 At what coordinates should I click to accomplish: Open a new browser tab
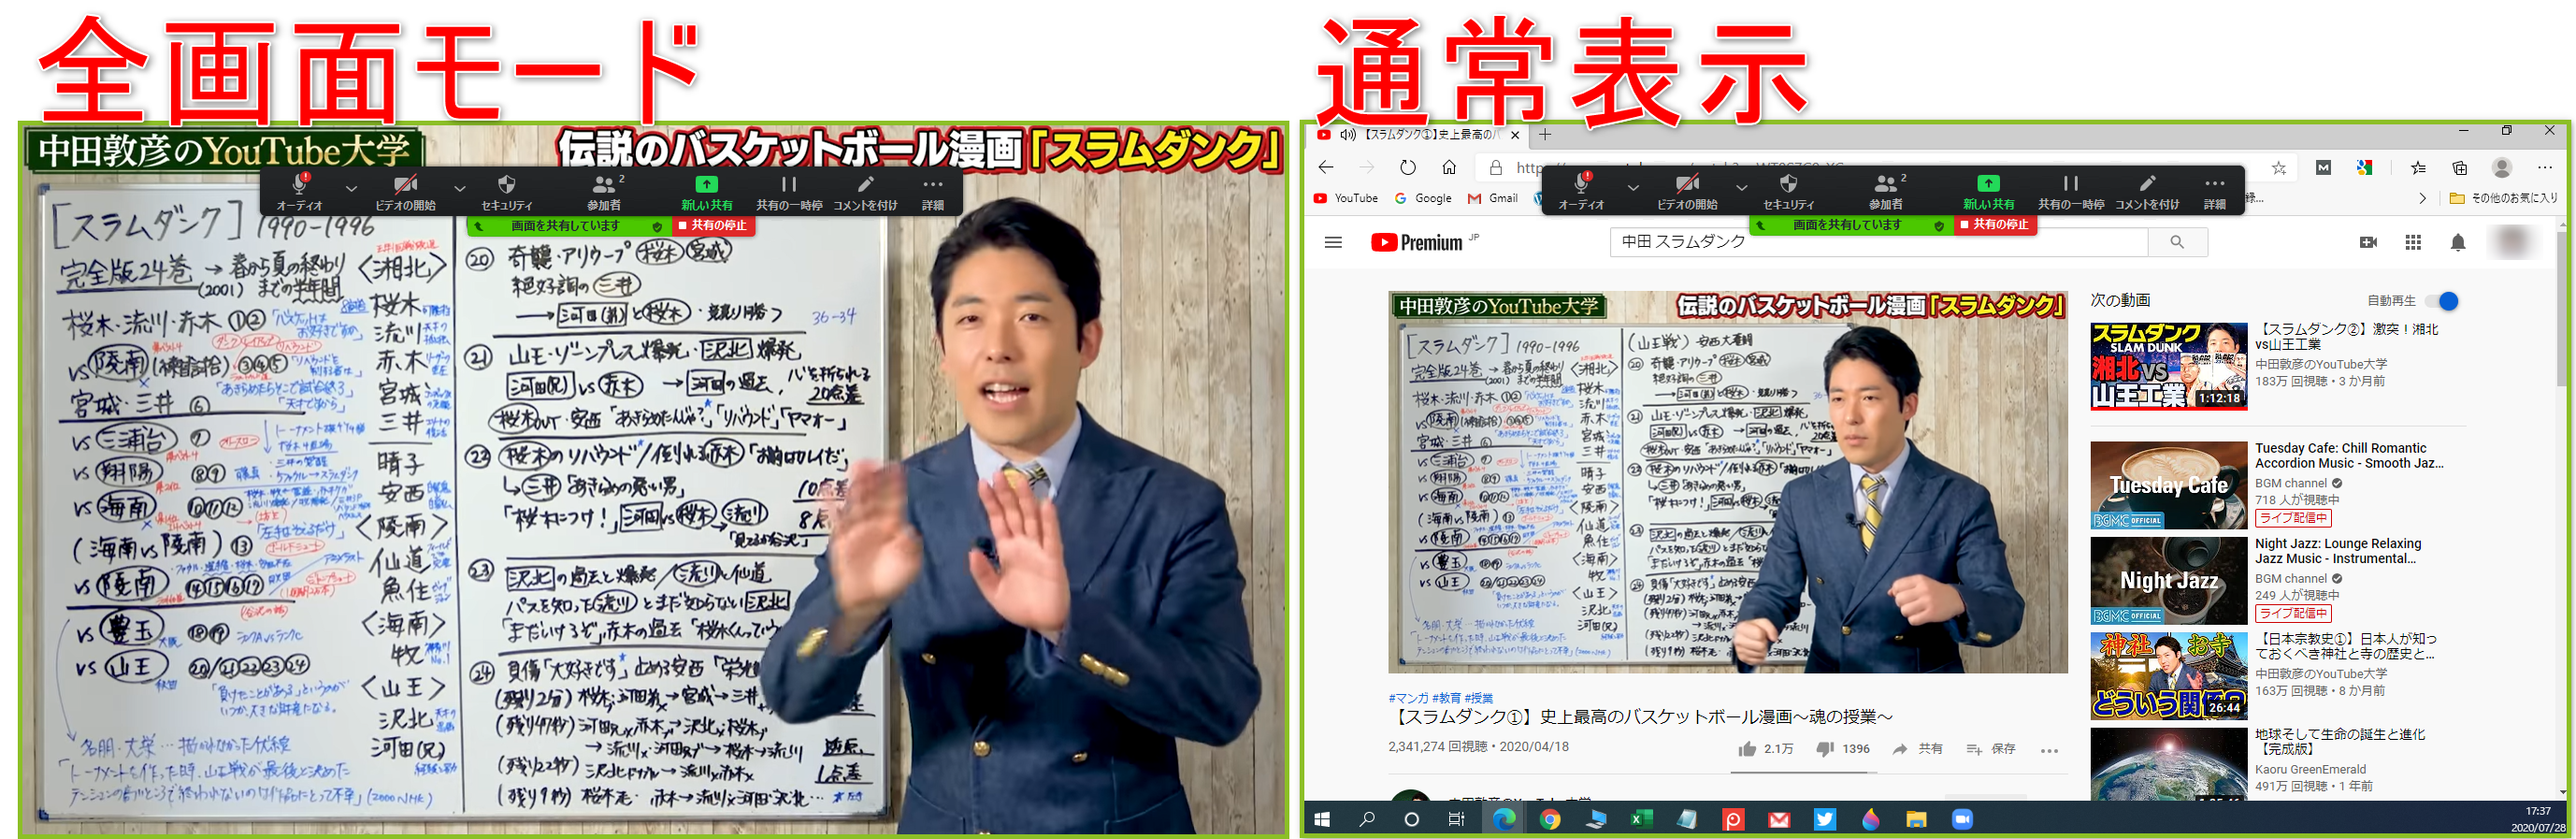point(1545,135)
